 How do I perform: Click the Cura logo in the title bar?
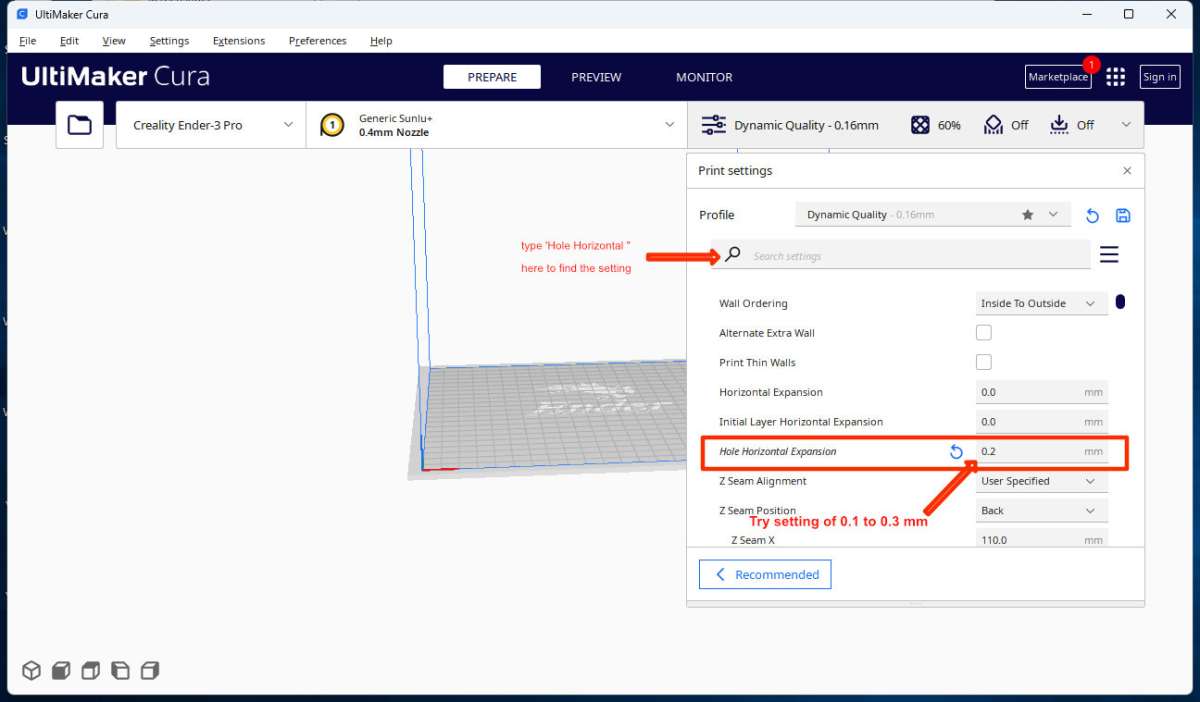(22, 14)
